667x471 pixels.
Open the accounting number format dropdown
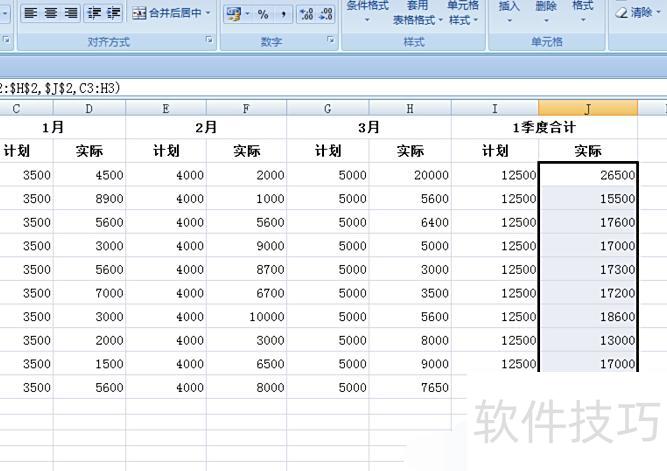click(x=246, y=14)
